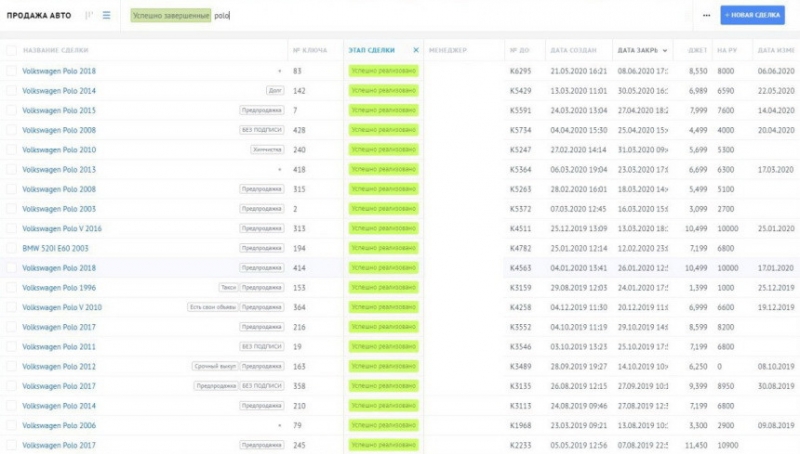Open deal BMW 520I E60 2003
The image size is (800, 454).
click(55, 248)
